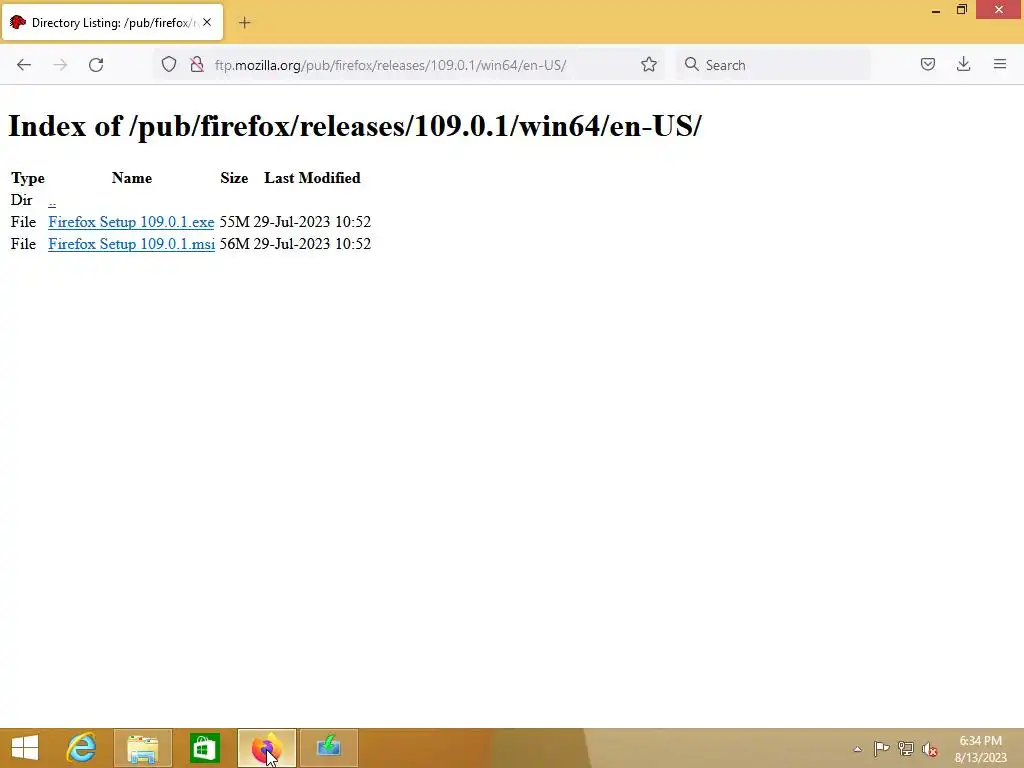
Task: Click the 55M size value
Action: pos(234,222)
